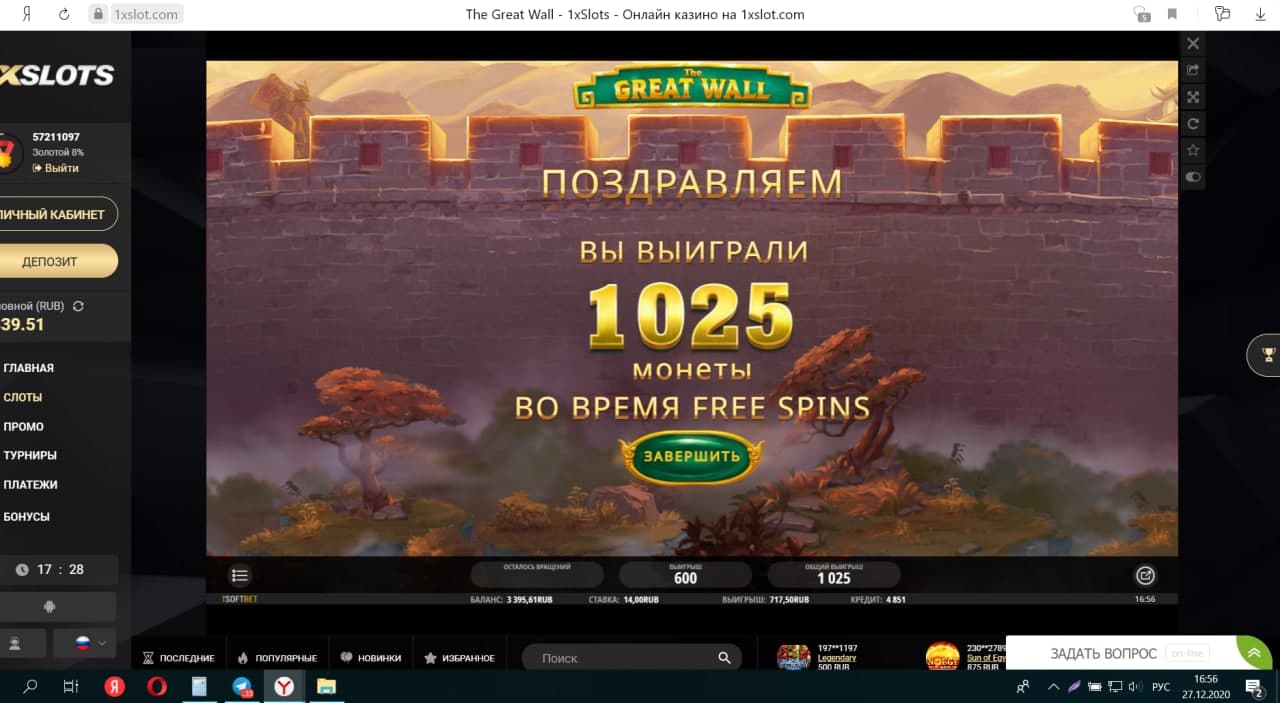This screenshot has height=703, width=1280.
Task: Click the game's bottom-right export icon
Action: (1146, 575)
